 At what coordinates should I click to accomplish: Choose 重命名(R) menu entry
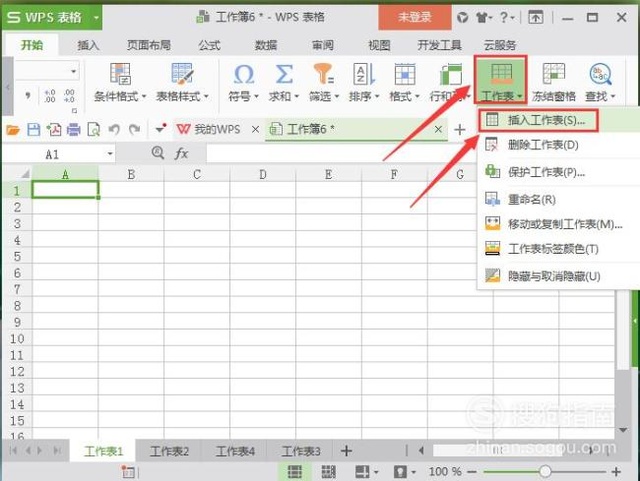pos(558,200)
